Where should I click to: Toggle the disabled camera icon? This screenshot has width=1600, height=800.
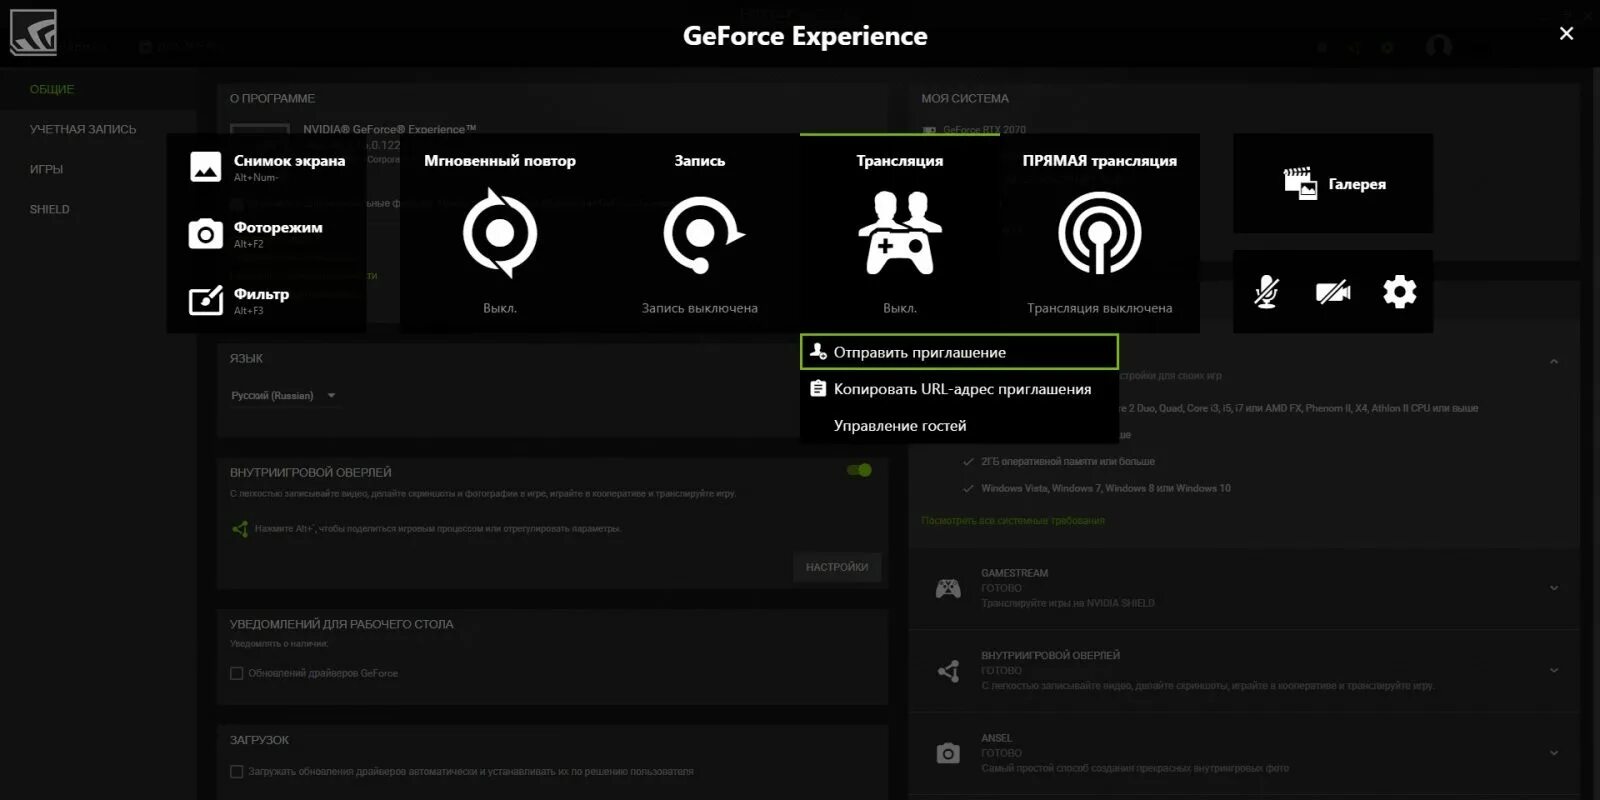1333,292
